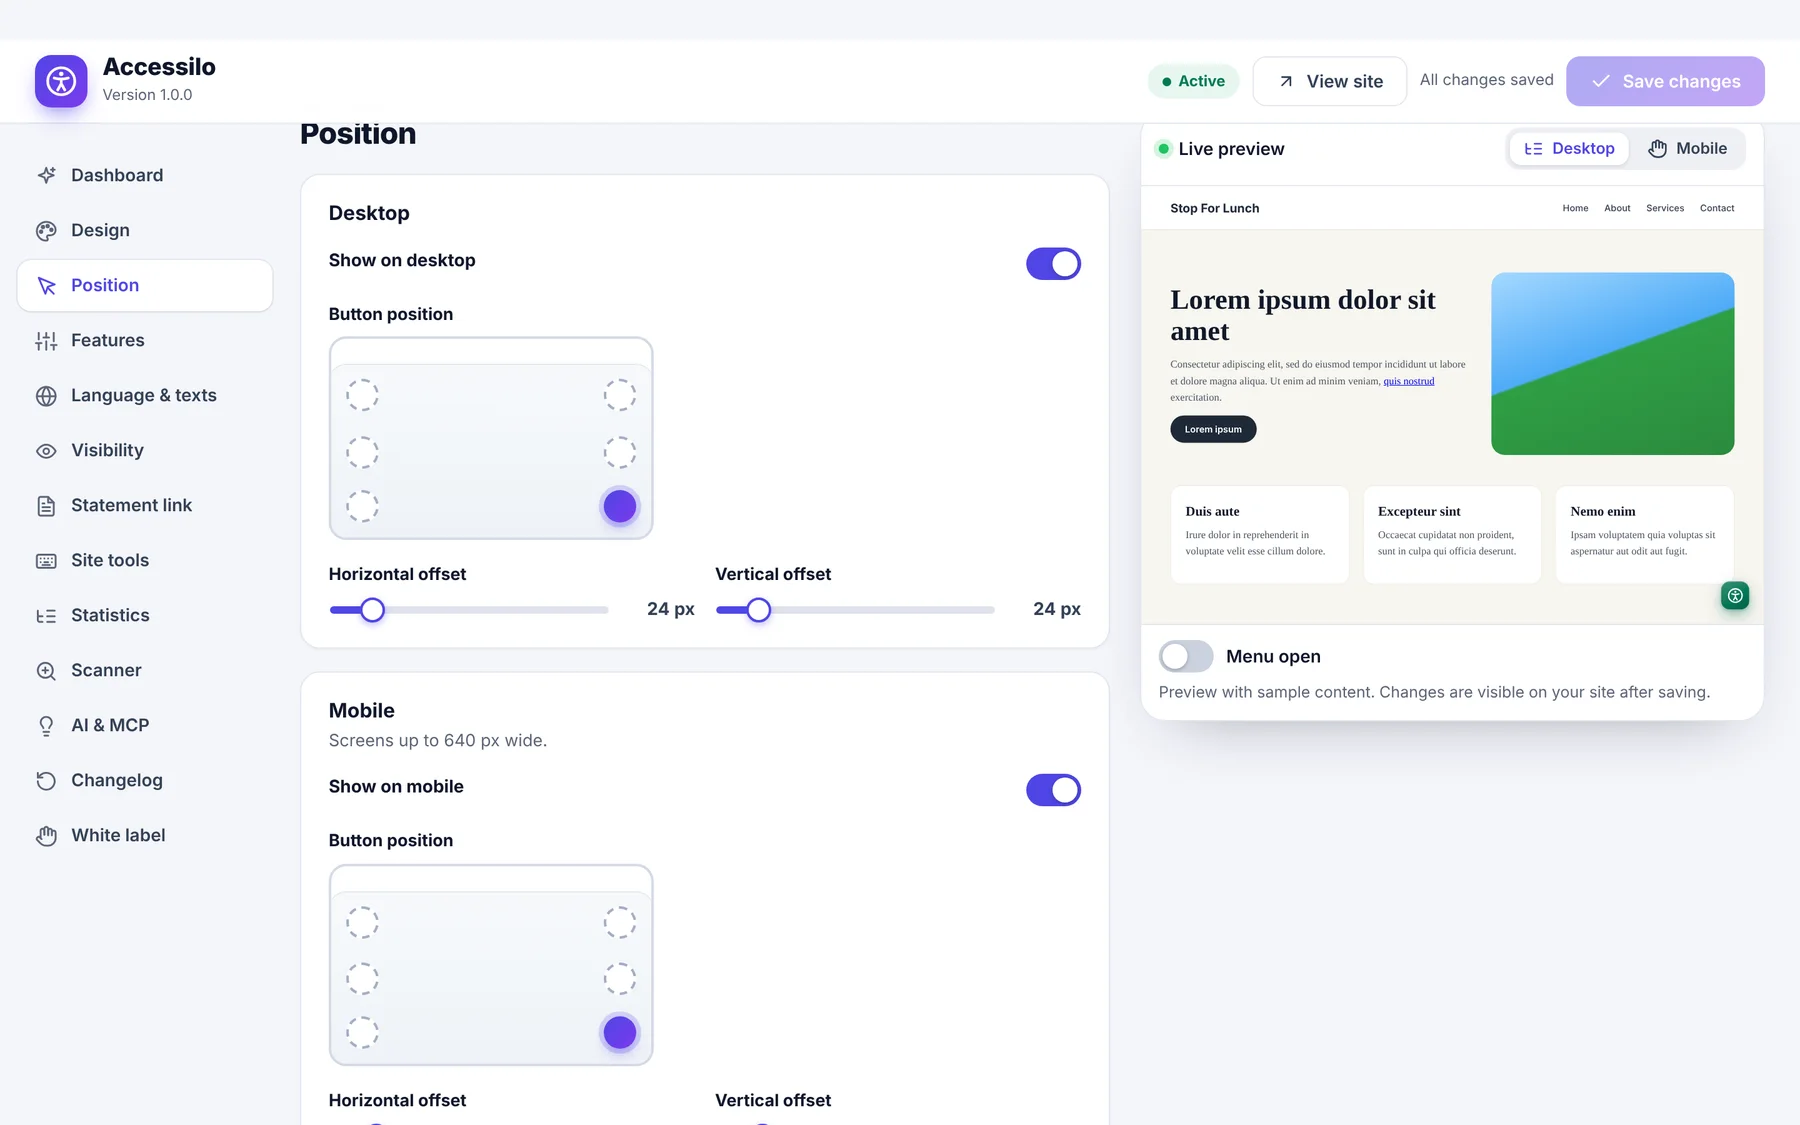Select top-left desktop button position

[362, 395]
